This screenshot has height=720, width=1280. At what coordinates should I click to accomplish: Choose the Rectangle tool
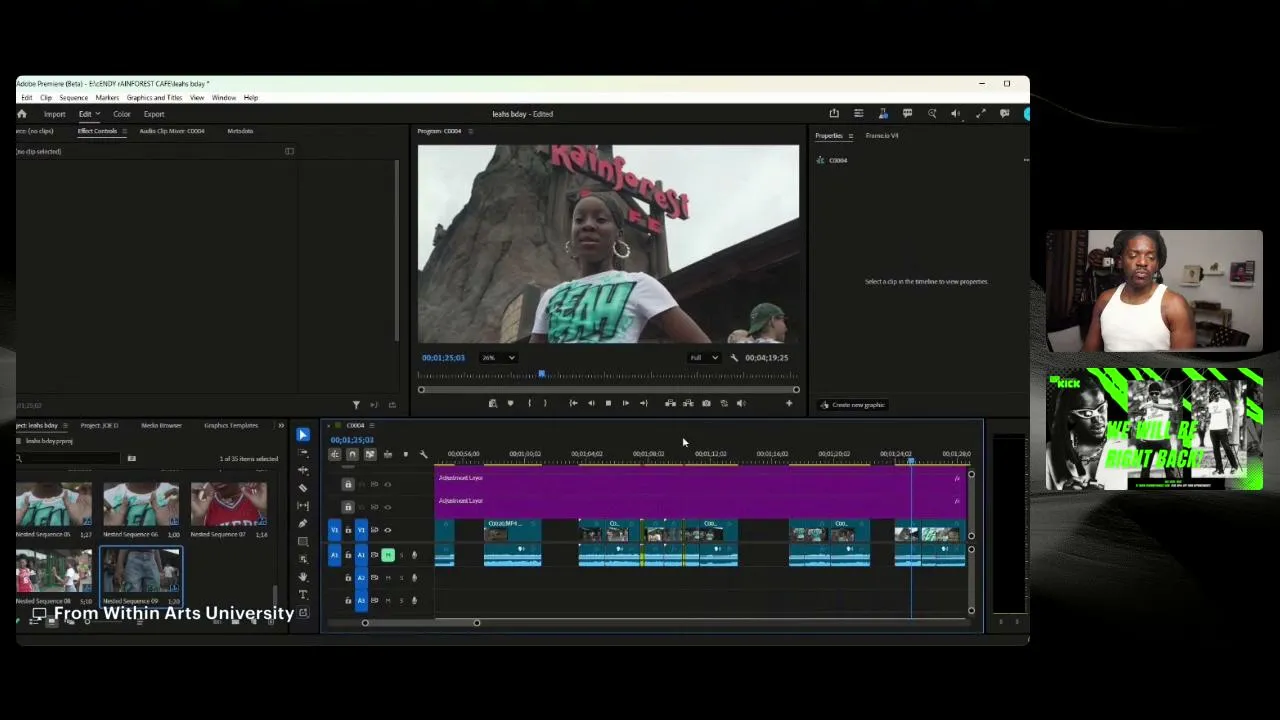point(303,542)
